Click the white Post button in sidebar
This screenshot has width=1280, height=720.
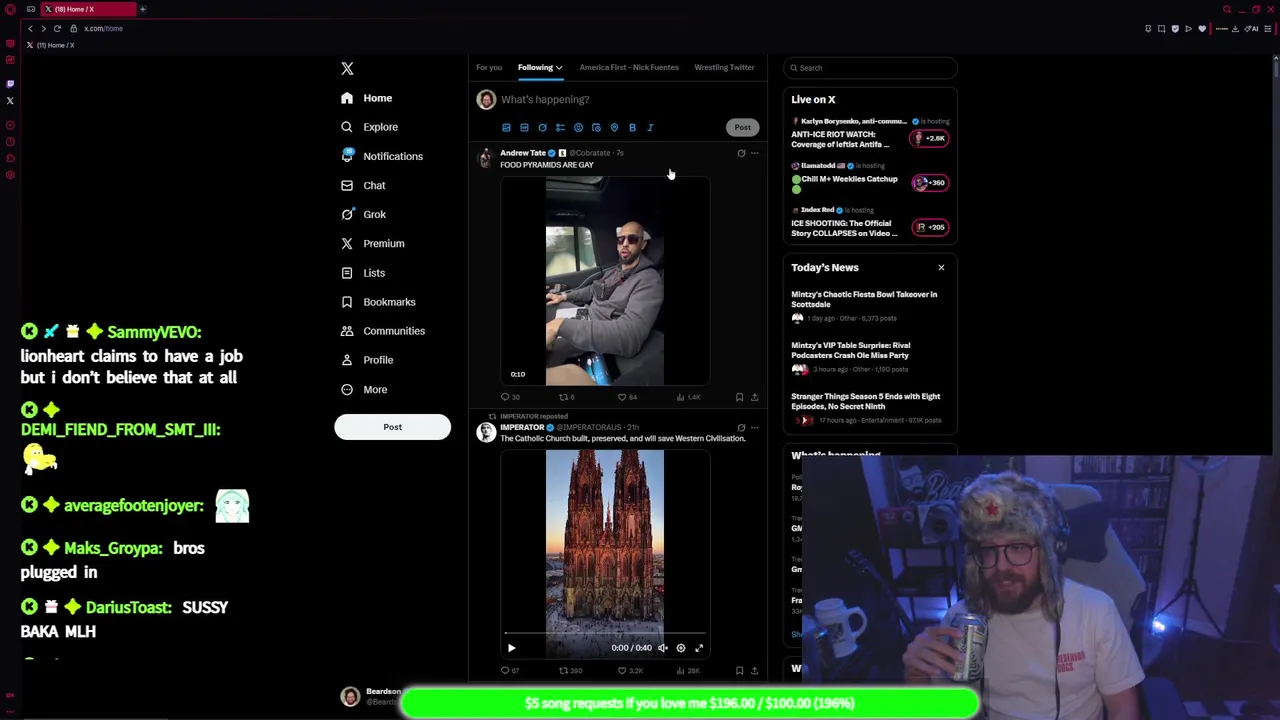pyautogui.click(x=392, y=427)
